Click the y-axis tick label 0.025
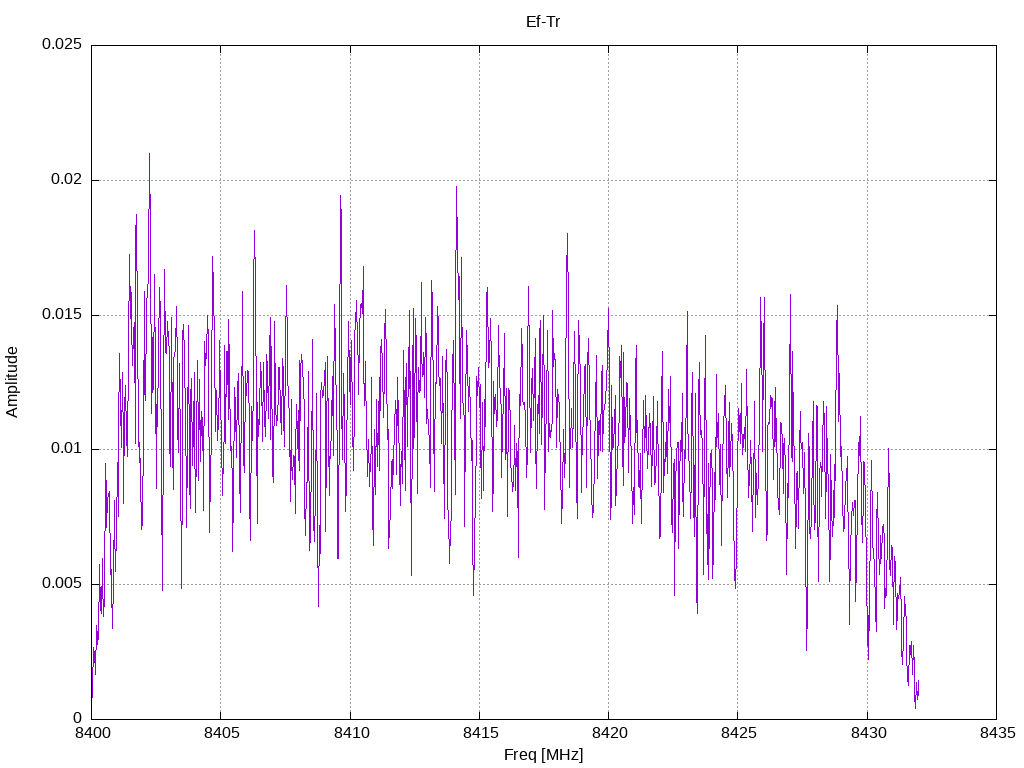The width and height of the screenshot is (1024, 768). point(62,44)
